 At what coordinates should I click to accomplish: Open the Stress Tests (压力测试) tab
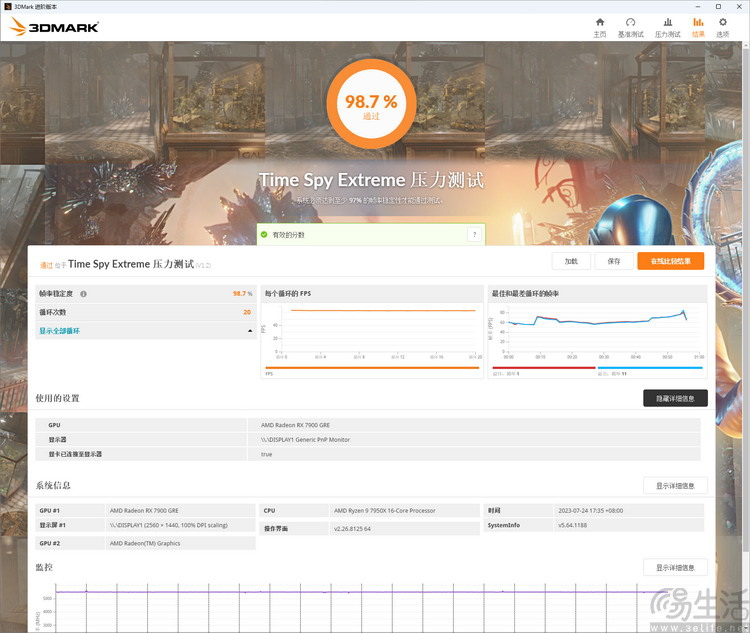(667, 28)
